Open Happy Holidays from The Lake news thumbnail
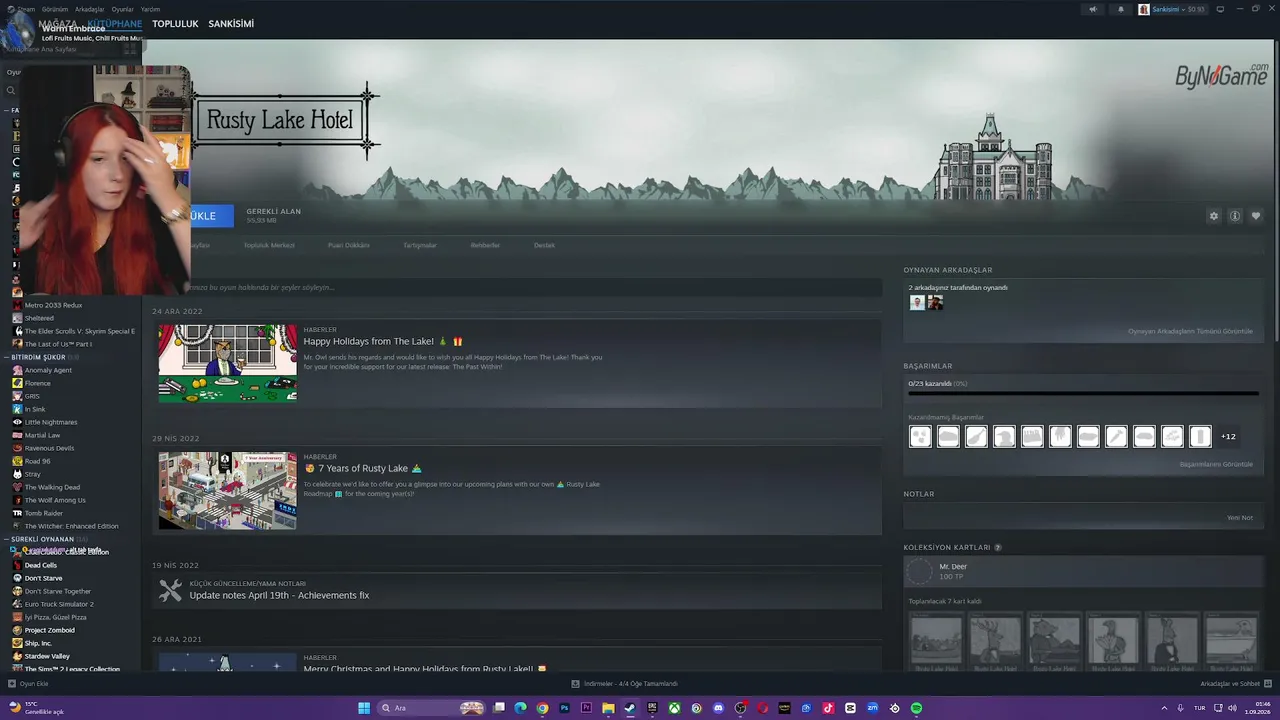 tap(227, 363)
